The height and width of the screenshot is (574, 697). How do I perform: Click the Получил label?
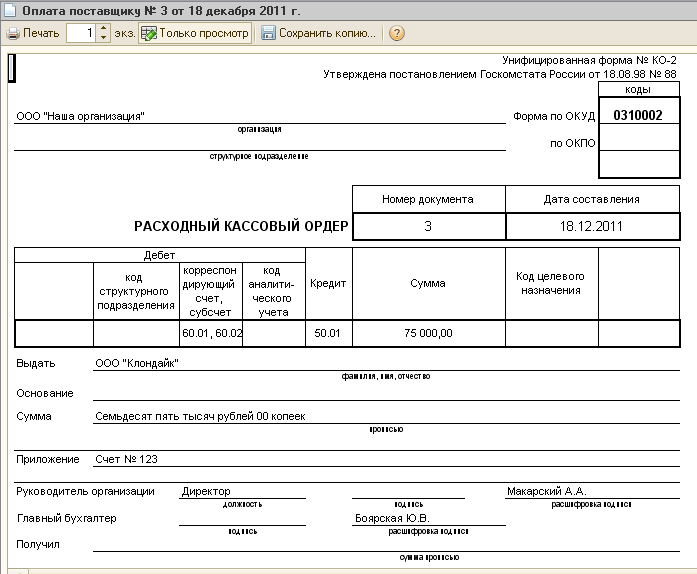pos(38,544)
